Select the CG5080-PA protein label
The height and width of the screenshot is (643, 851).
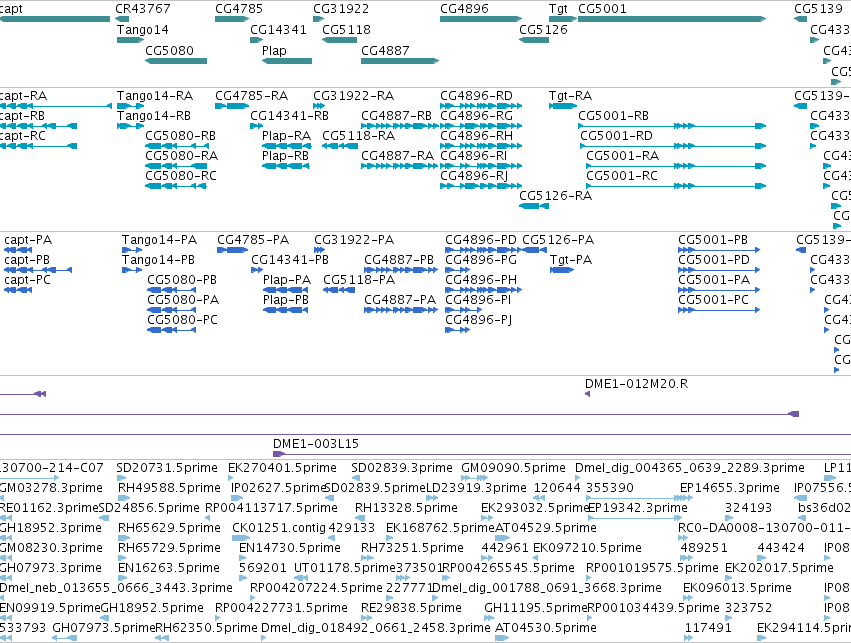point(183,300)
